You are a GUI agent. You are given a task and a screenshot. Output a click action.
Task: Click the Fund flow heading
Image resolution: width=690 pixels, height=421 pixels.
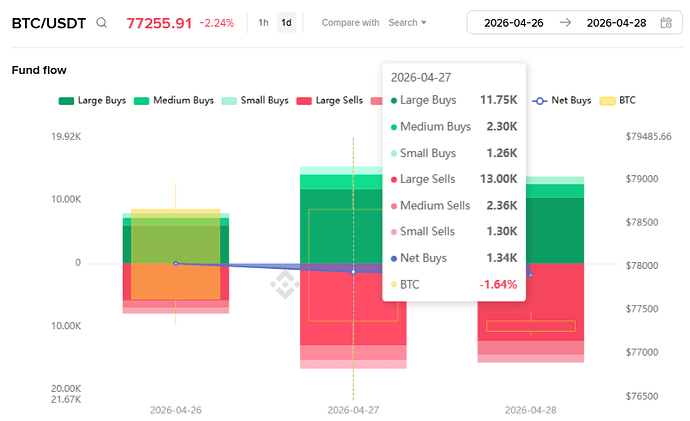point(39,70)
